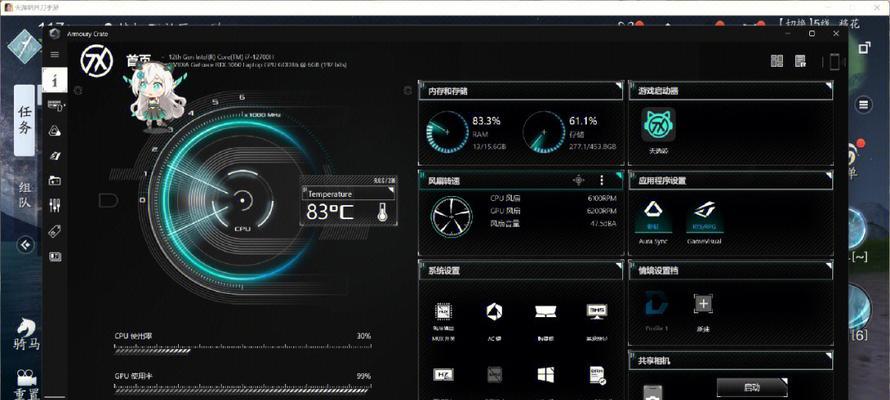This screenshot has height=400, width=890.
Task: Click the storage usage gauge
Action: 544,132
